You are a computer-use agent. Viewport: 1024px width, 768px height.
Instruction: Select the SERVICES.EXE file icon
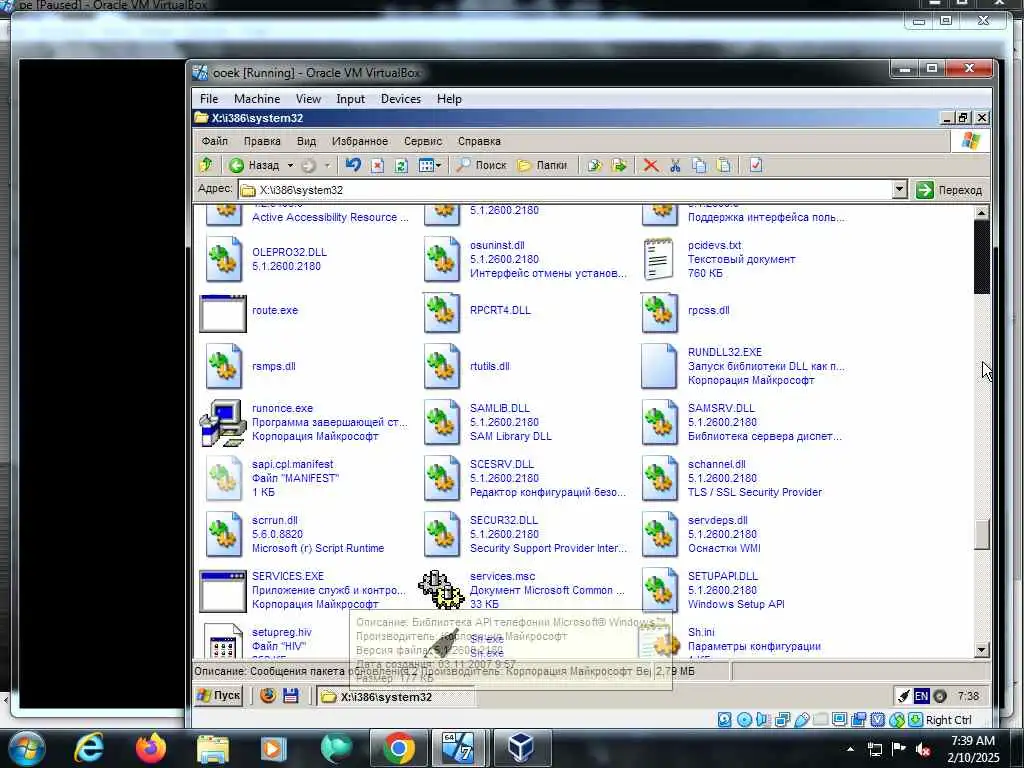(223, 591)
